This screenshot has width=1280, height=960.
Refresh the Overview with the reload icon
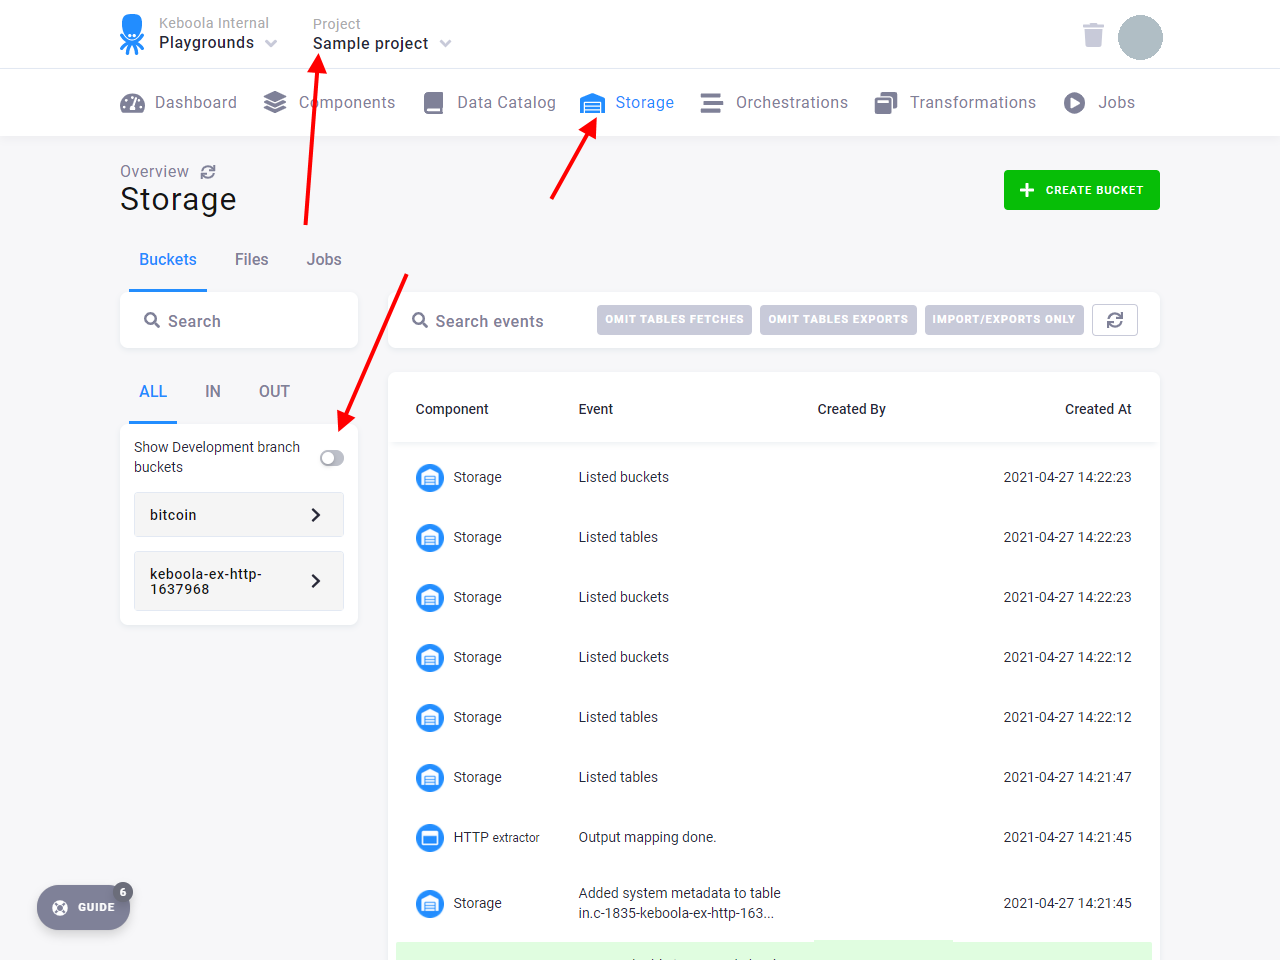208,172
